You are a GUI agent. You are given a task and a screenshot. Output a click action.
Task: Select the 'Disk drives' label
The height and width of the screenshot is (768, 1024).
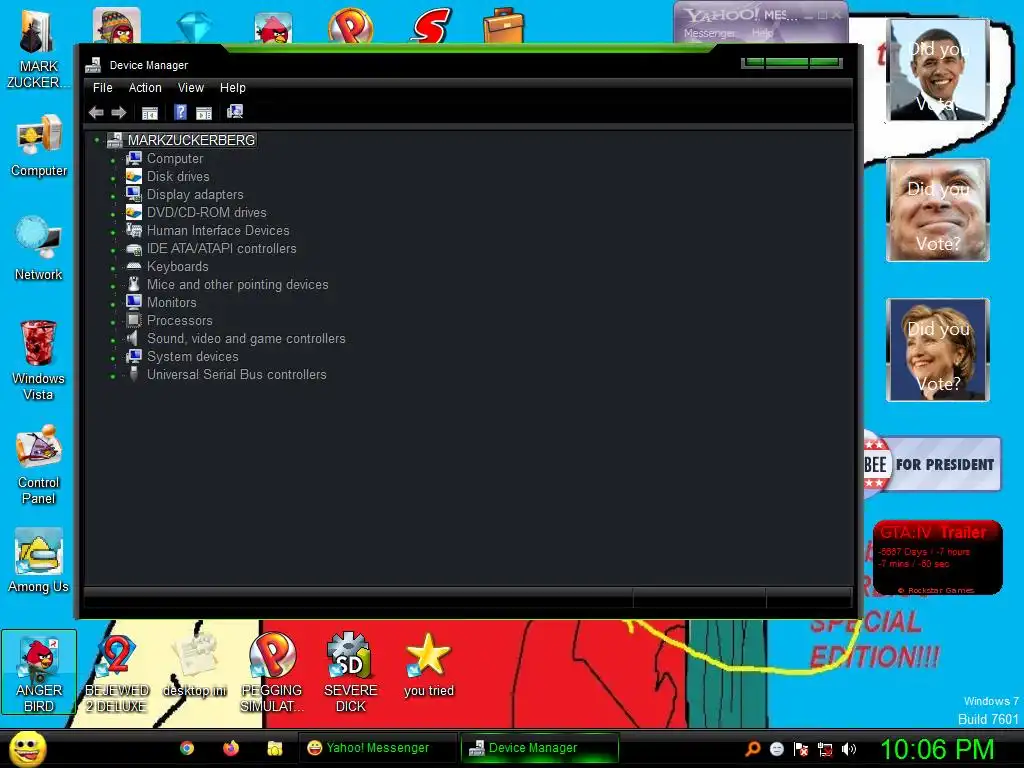tap(178, 176)
